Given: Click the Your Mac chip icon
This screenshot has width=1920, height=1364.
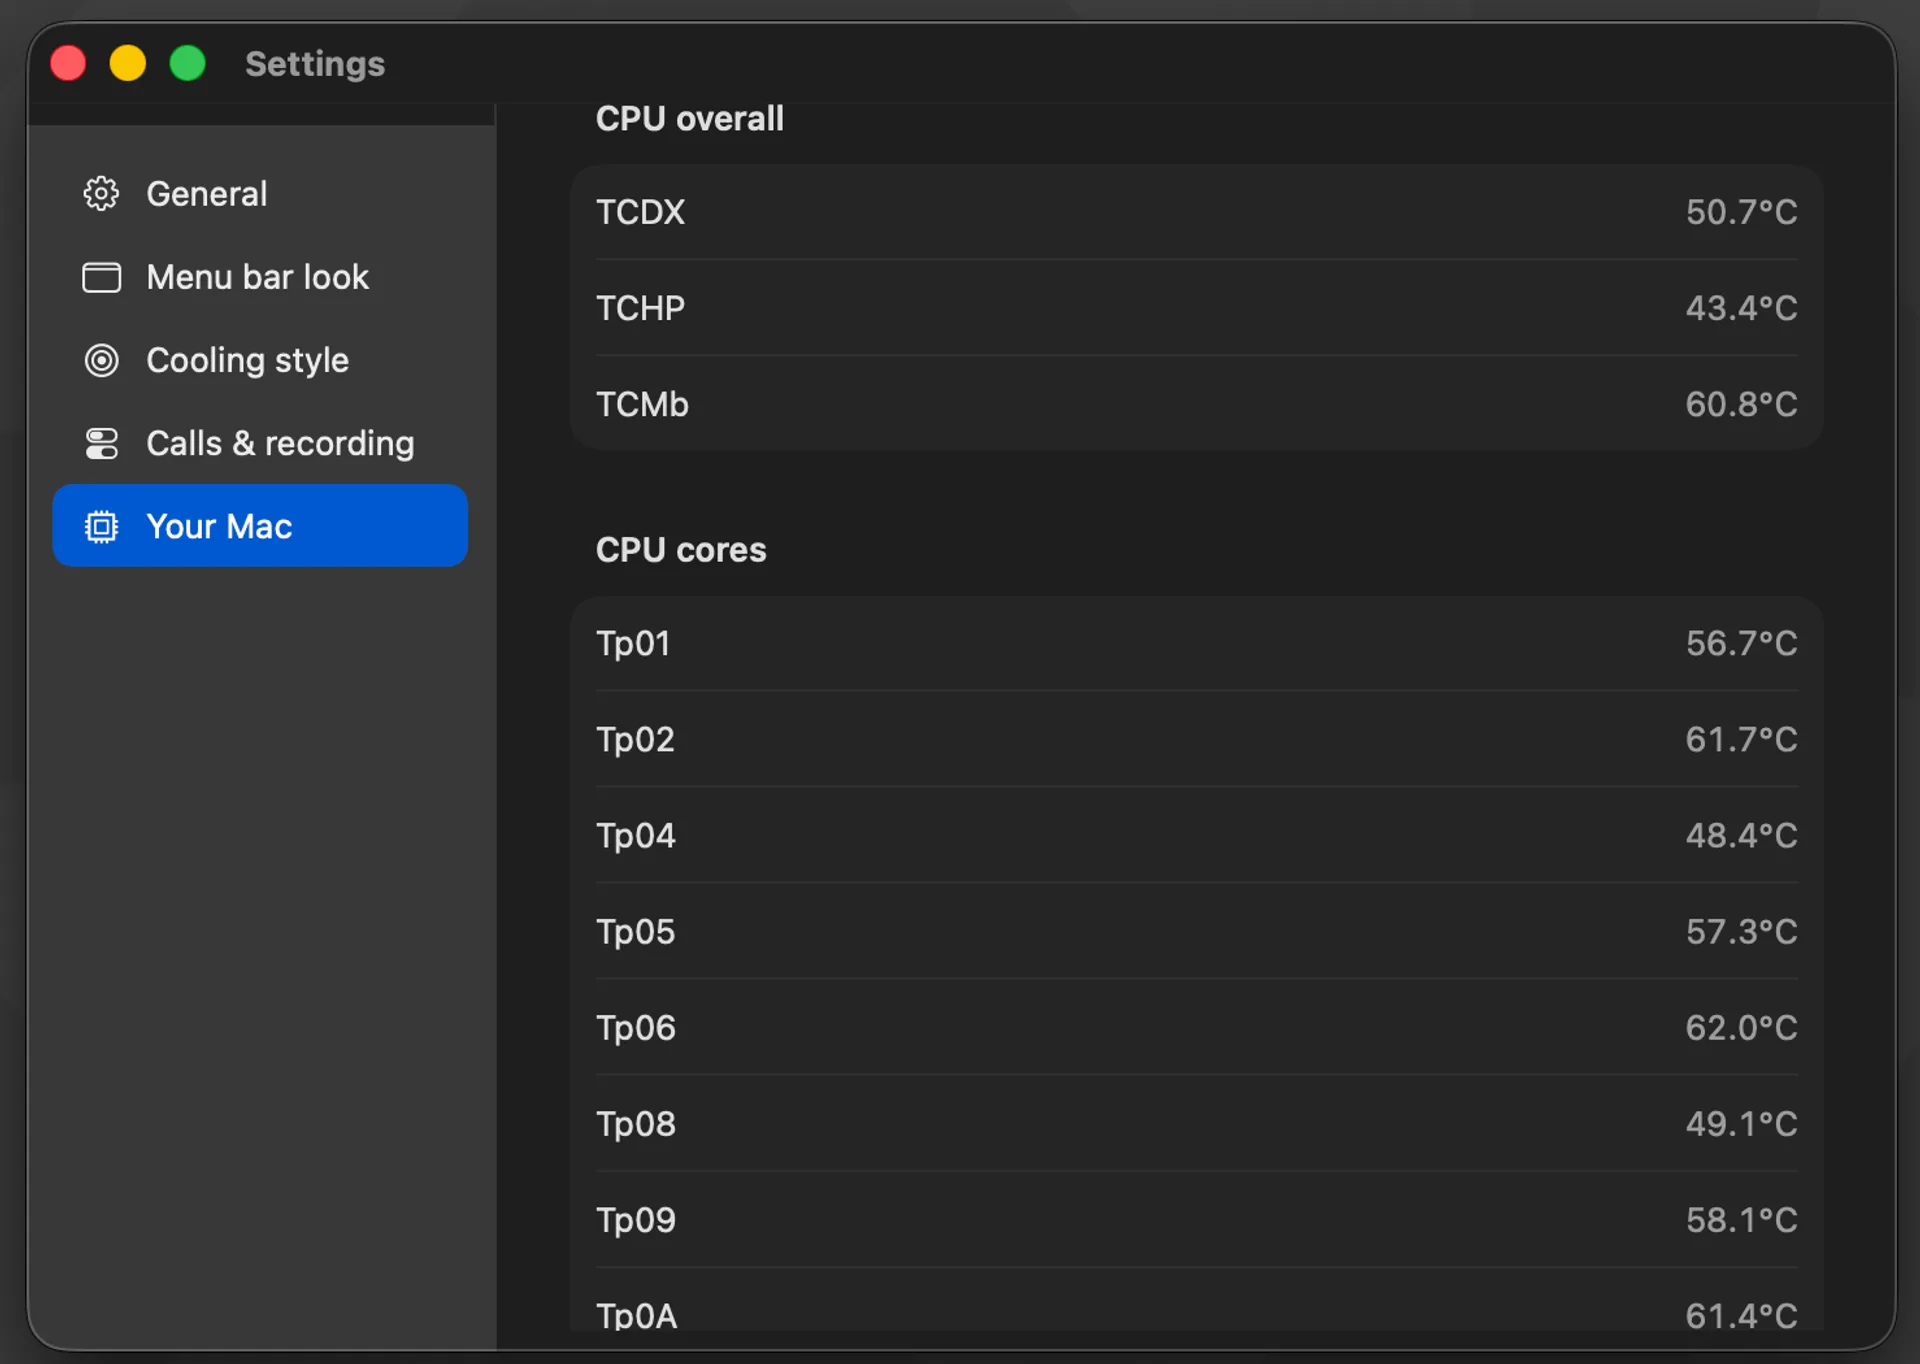Looking at the screenshot, I should pyautogui.click(x=101, y=526).
